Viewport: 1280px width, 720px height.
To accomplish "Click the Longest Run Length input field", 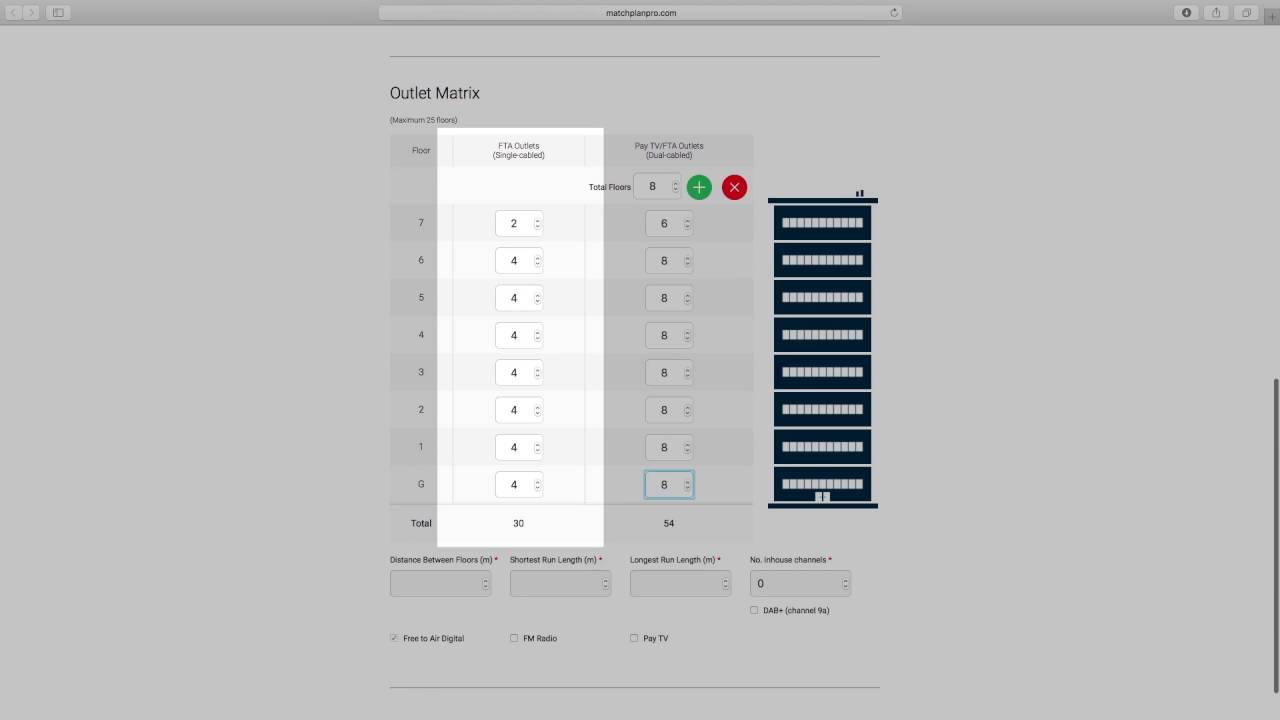I will coord(680,583).
